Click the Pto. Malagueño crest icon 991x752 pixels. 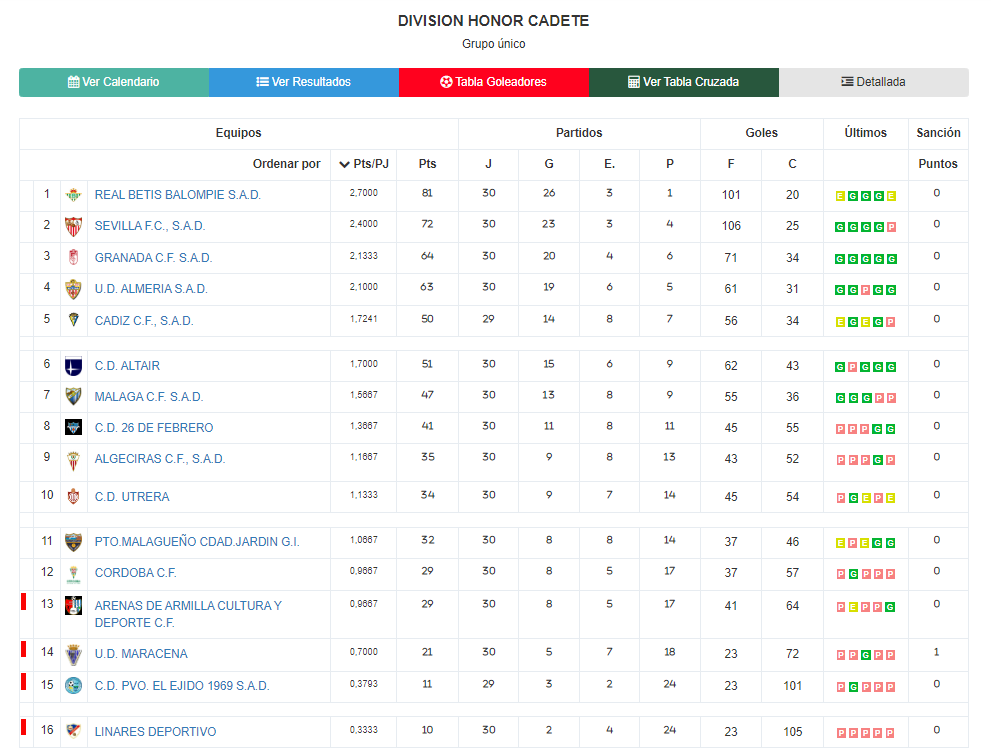[x=73, y=542]
